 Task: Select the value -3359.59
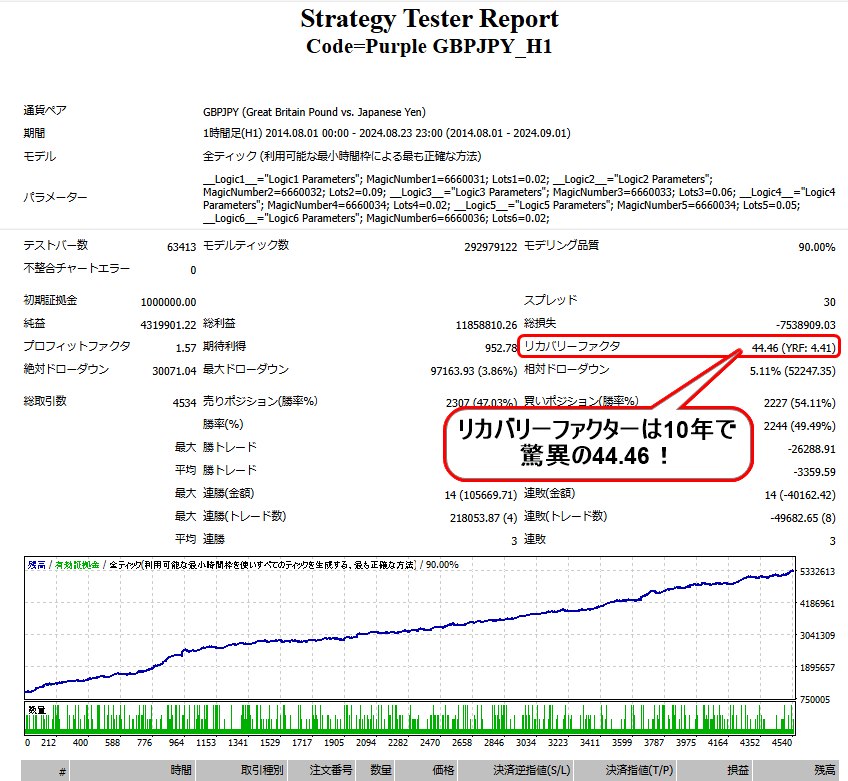814,472
